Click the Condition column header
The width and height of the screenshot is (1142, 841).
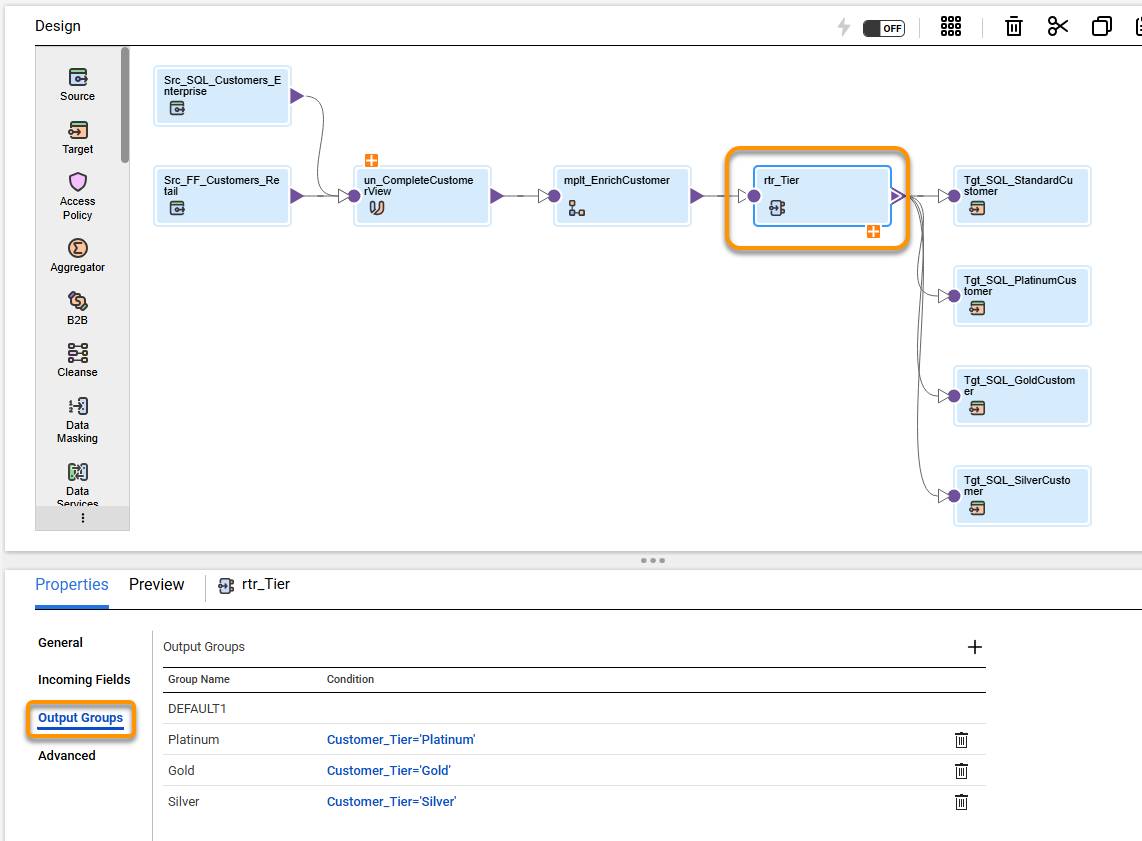point(350,679)
